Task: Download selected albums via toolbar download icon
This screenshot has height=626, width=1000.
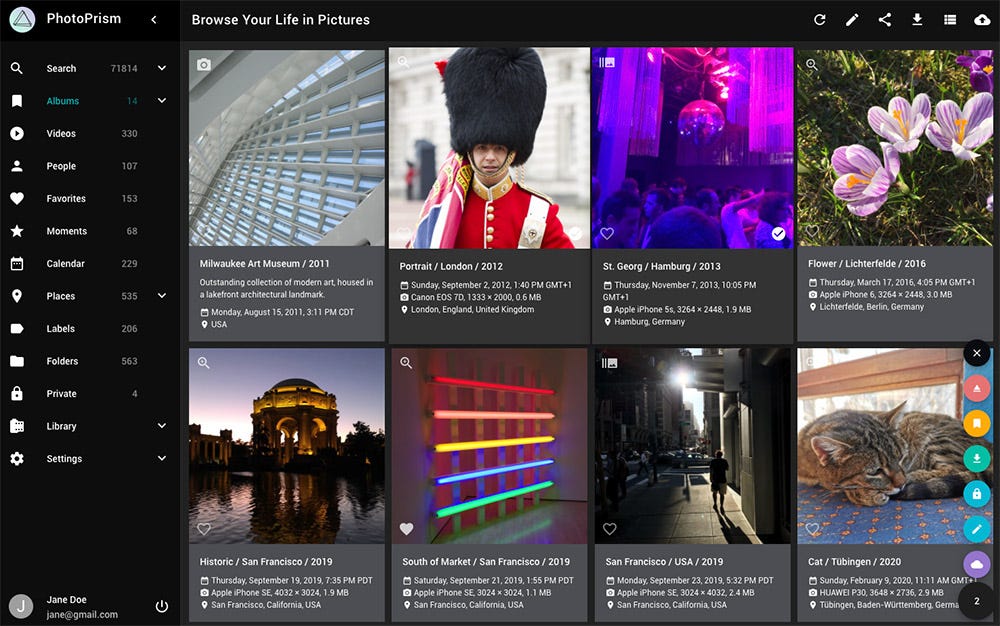Action: point(917,19)
